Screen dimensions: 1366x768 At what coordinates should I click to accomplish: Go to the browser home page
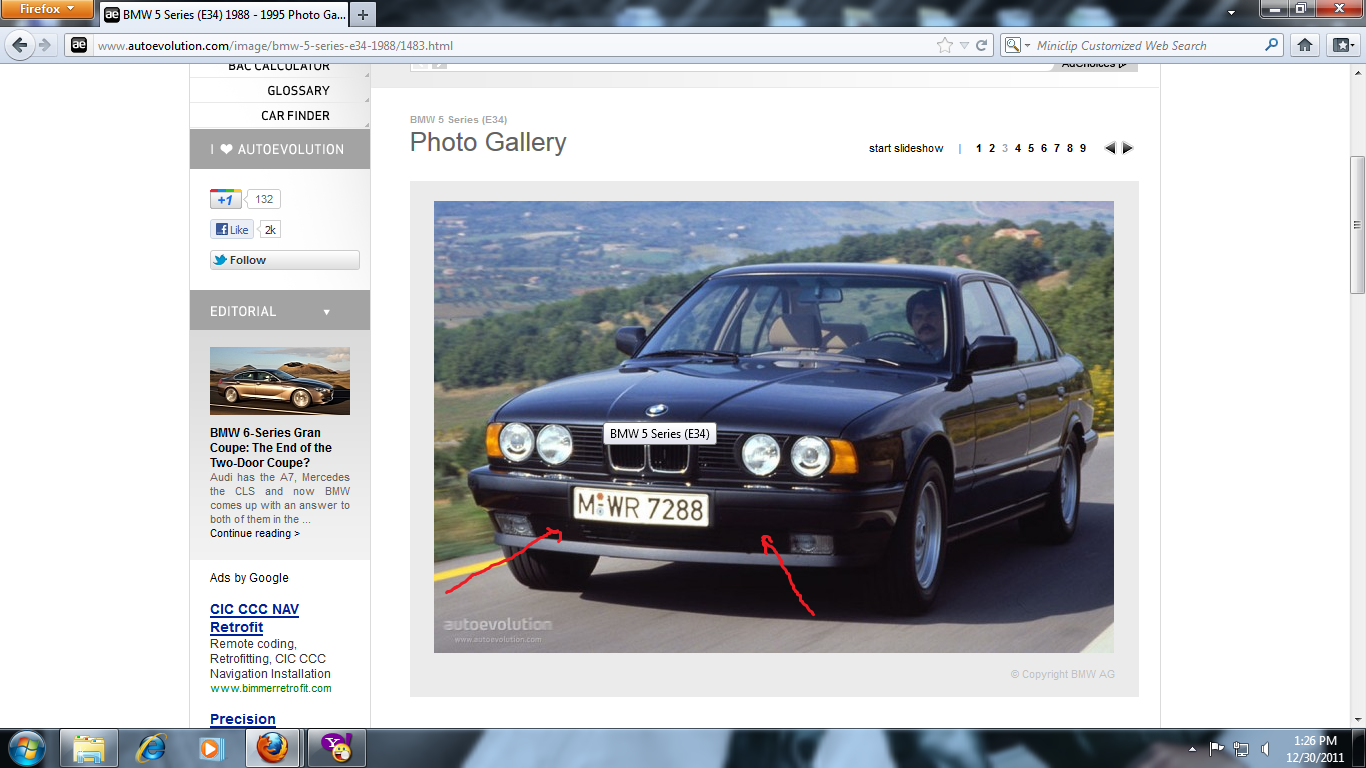[1305, 45]
